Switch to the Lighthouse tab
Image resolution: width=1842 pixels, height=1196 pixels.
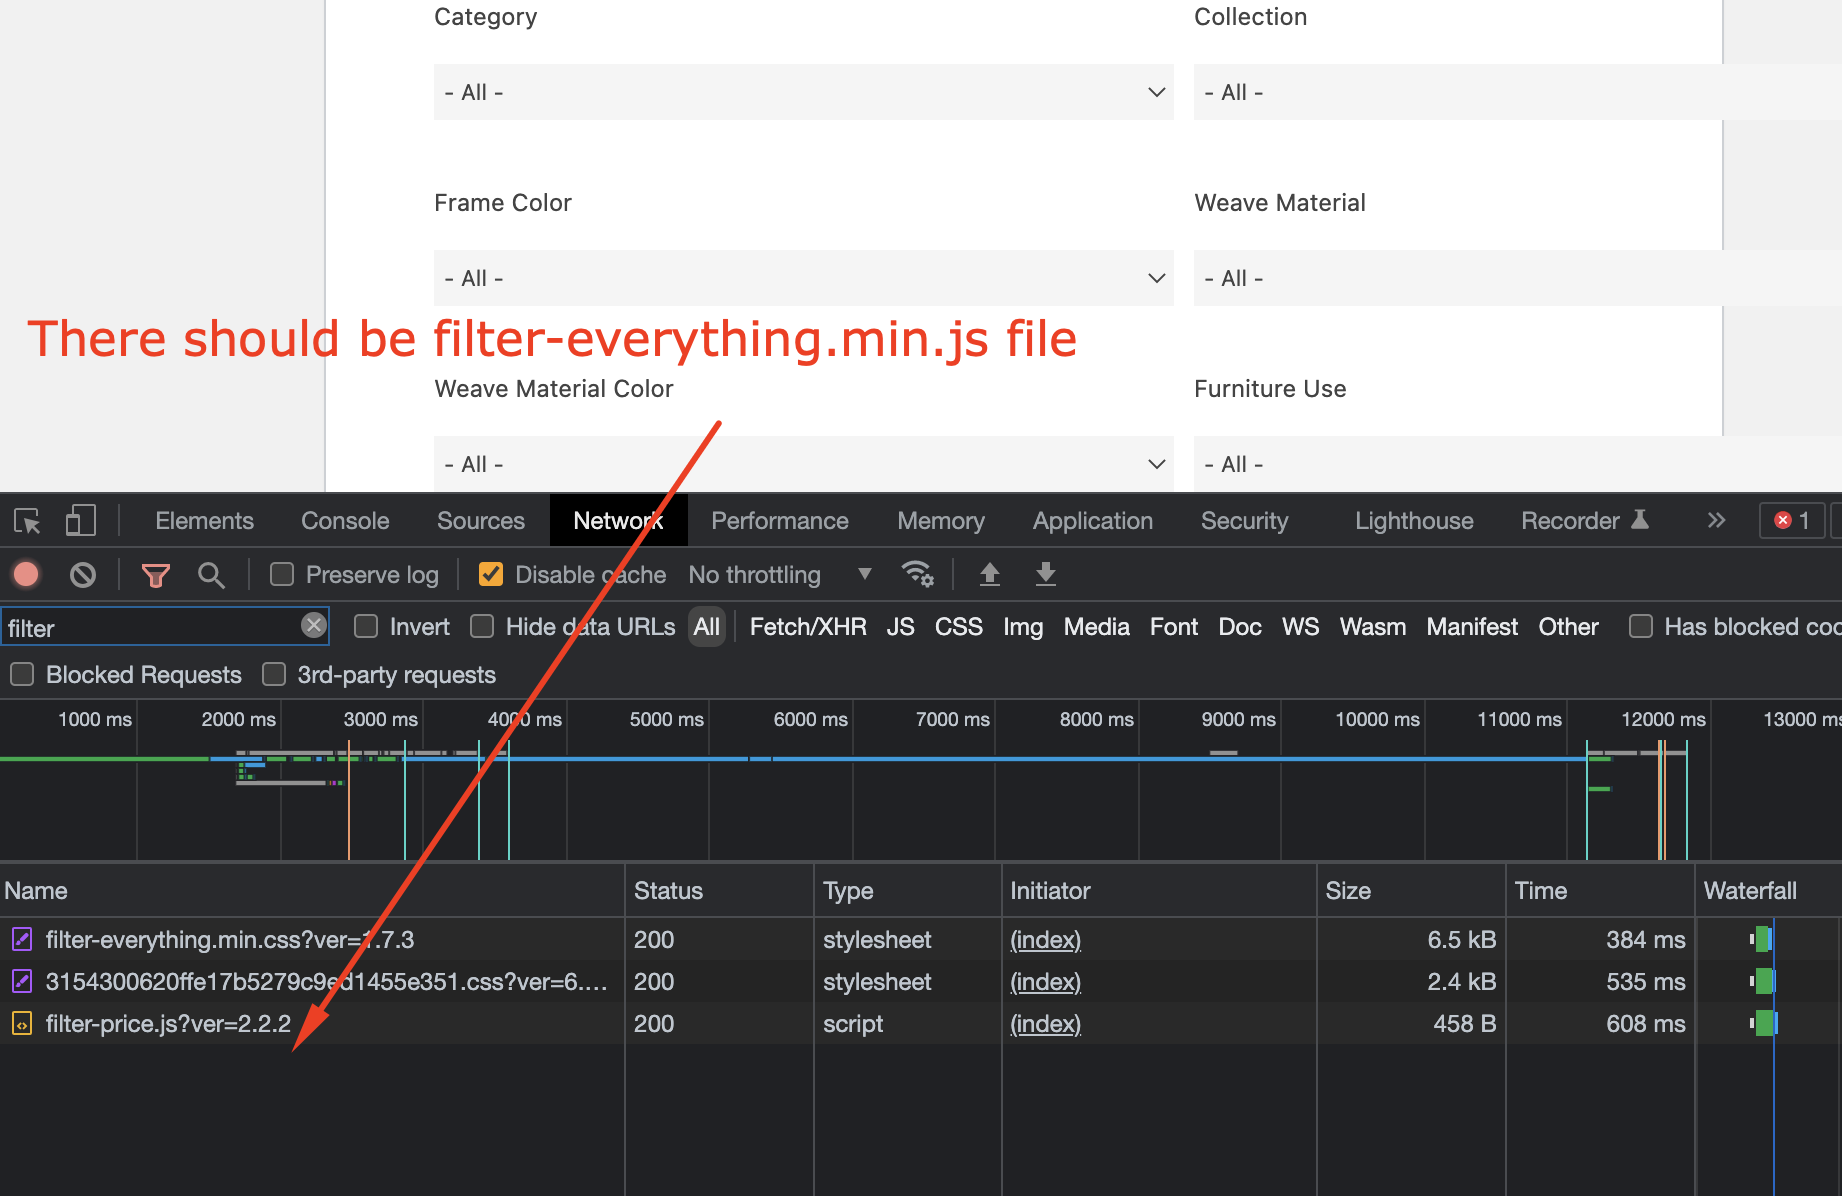click(x=1414, y=521)
